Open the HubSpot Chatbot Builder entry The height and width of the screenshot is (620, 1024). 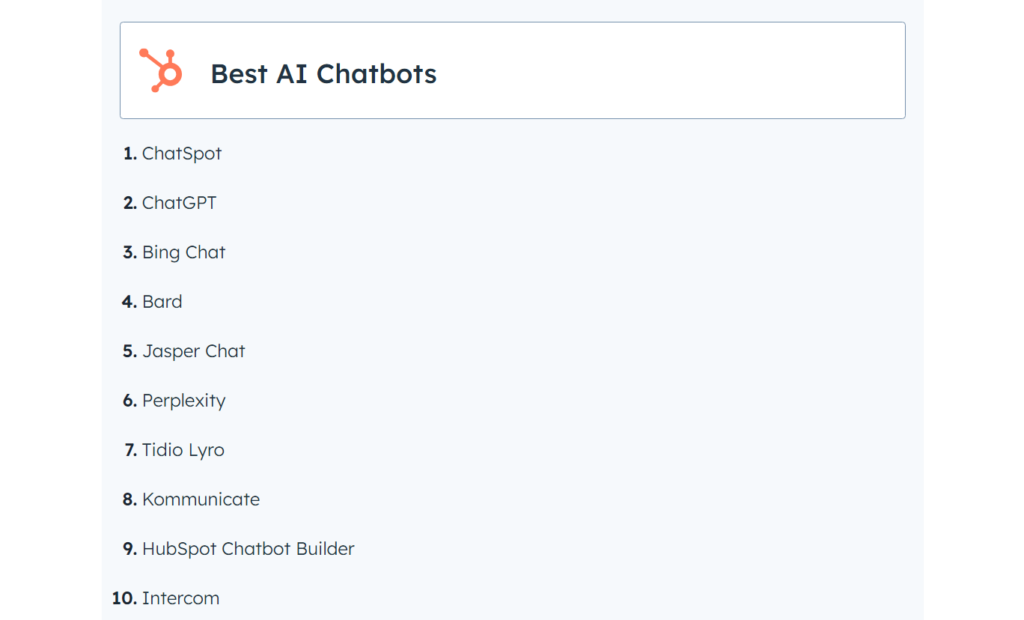[248, 549]
